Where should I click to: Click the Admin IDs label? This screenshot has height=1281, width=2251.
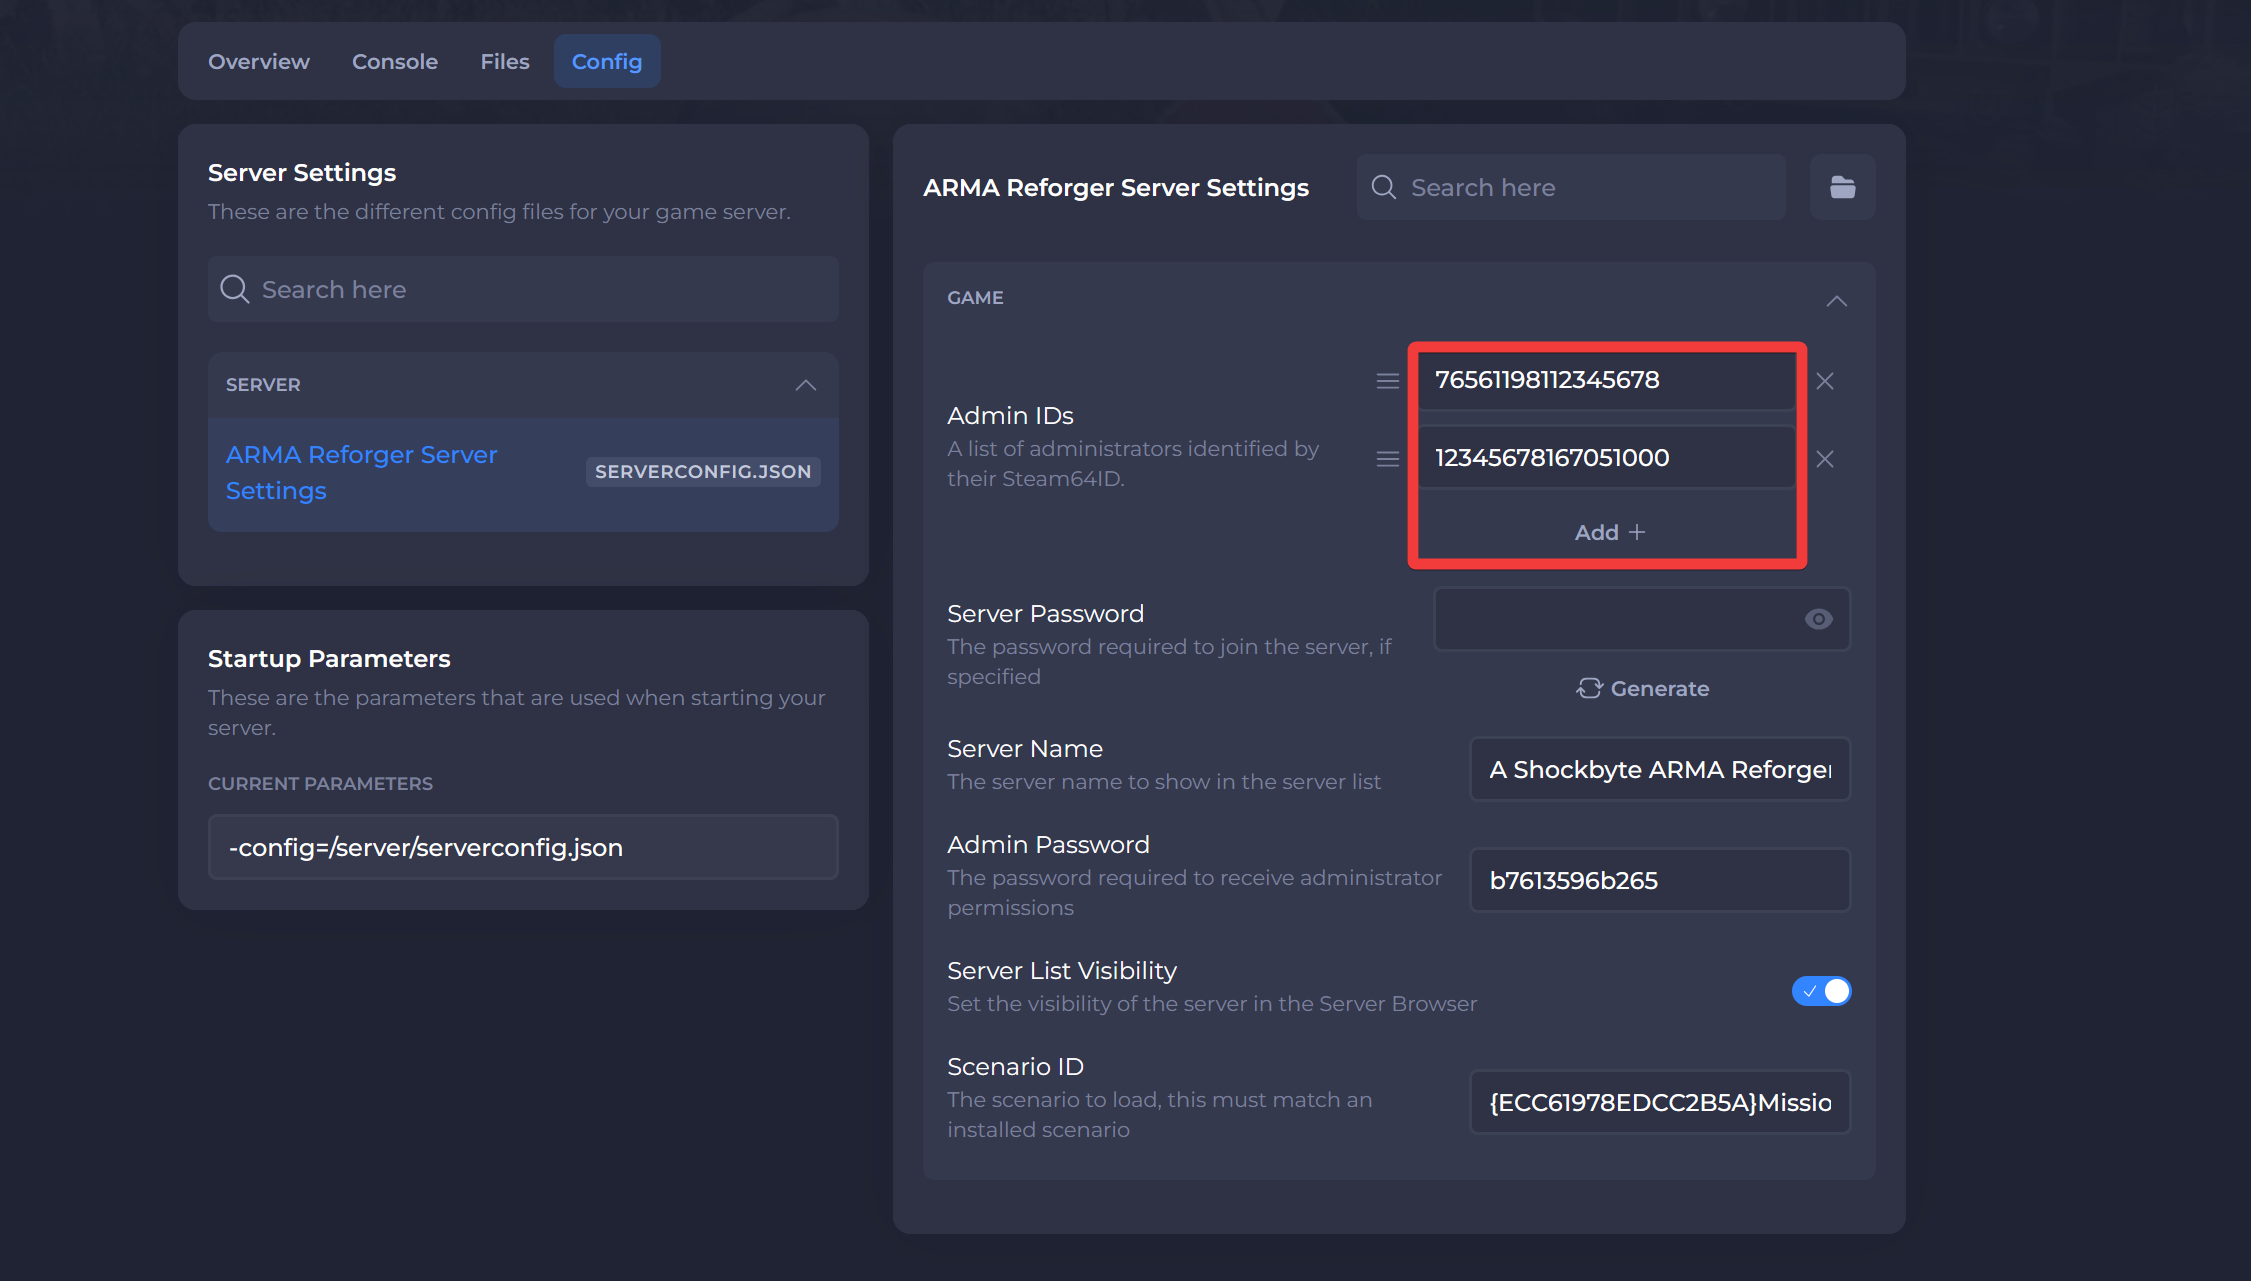[x=1010, y=416]
